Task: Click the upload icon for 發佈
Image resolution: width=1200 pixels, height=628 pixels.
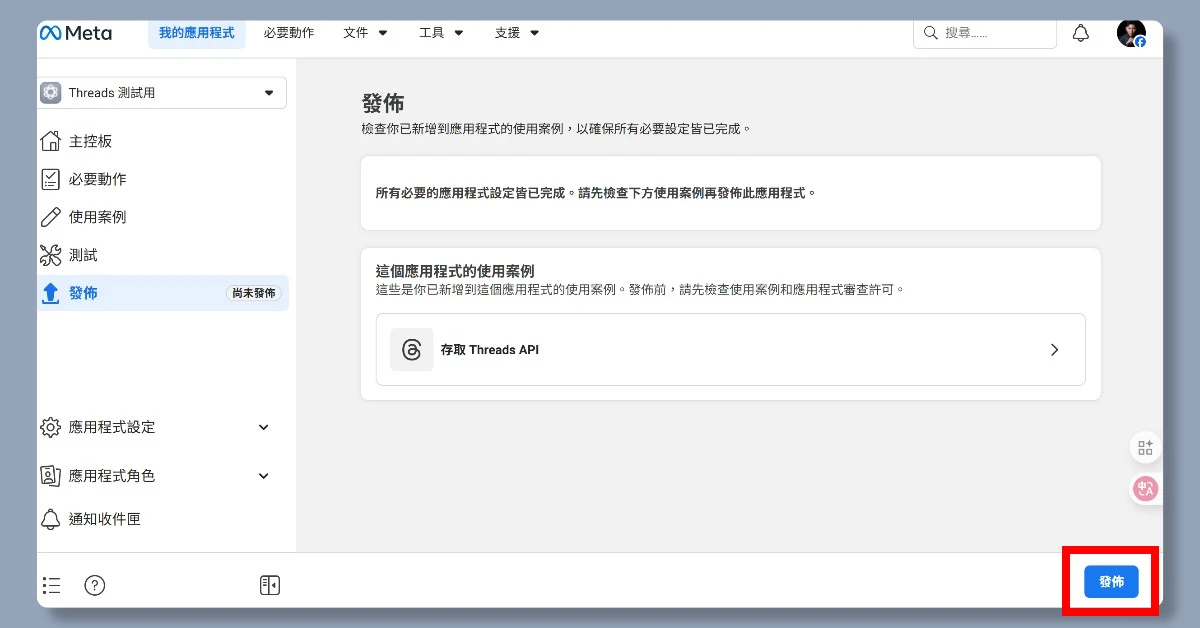Action: (x=50, y=293)
